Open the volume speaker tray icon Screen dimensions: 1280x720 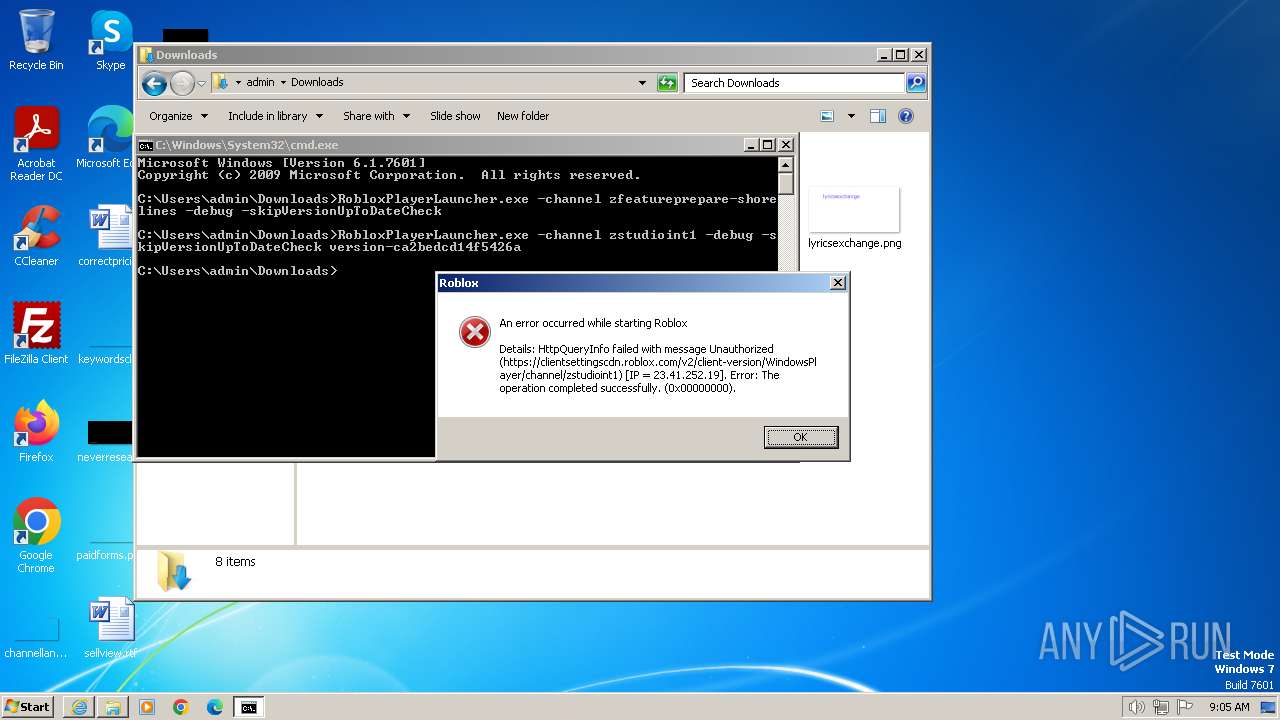click(x=1137, y=707)
